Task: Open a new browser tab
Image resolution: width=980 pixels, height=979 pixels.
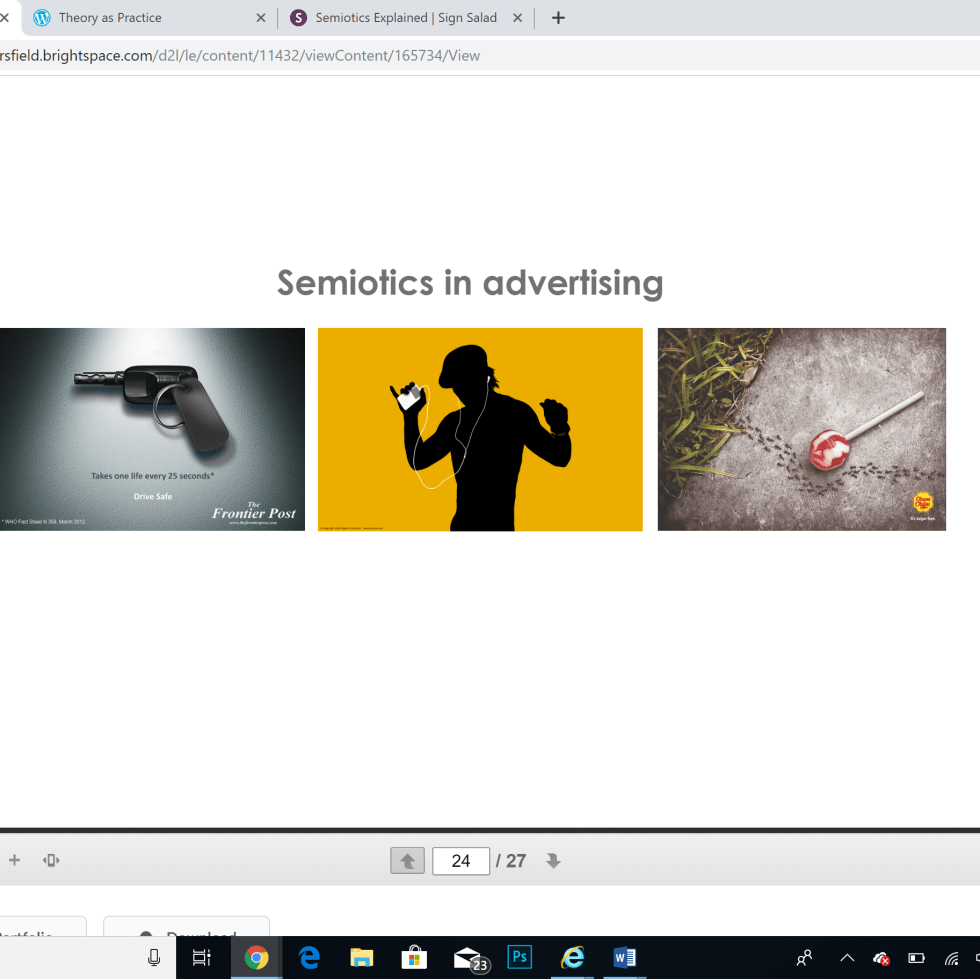Action: click(558, 18)
